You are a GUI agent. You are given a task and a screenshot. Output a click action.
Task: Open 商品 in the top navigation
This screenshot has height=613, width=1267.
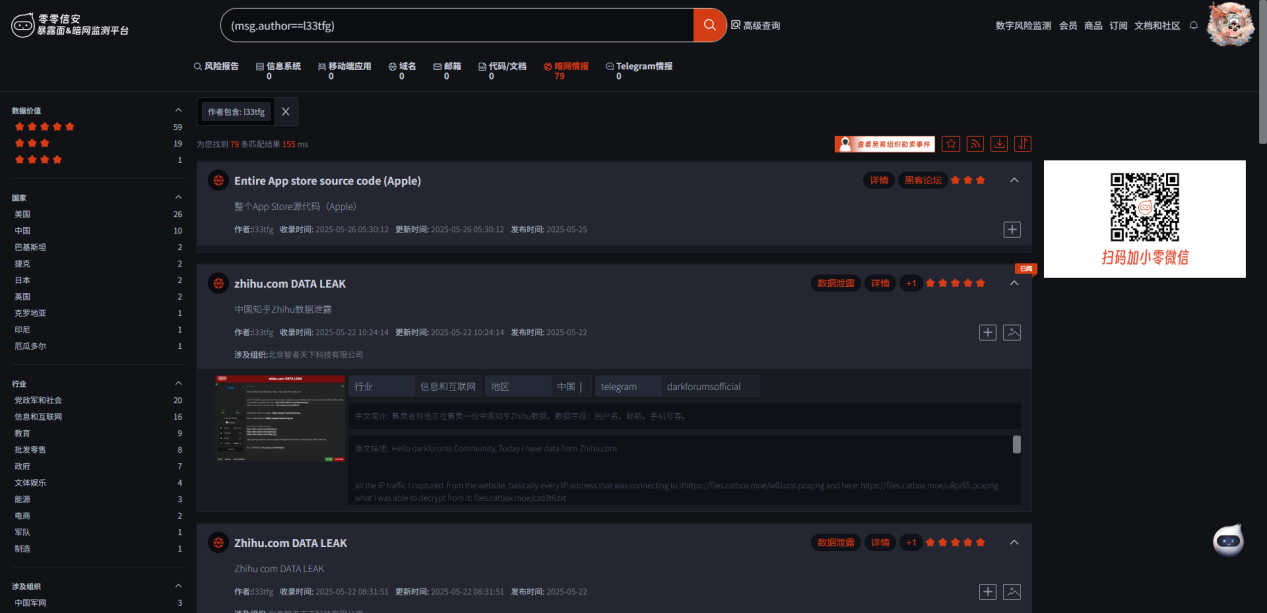(x=1093, y=26)
